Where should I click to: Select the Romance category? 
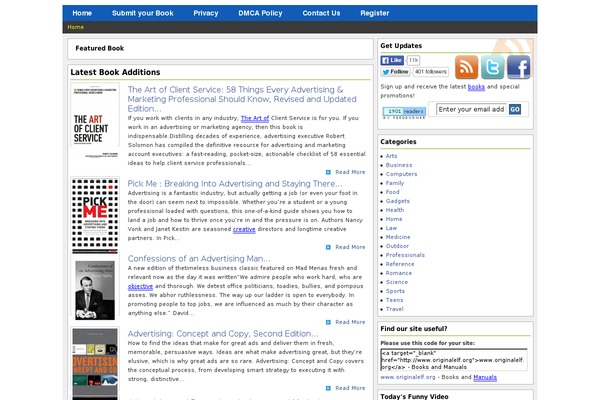(x=399, y=273)
